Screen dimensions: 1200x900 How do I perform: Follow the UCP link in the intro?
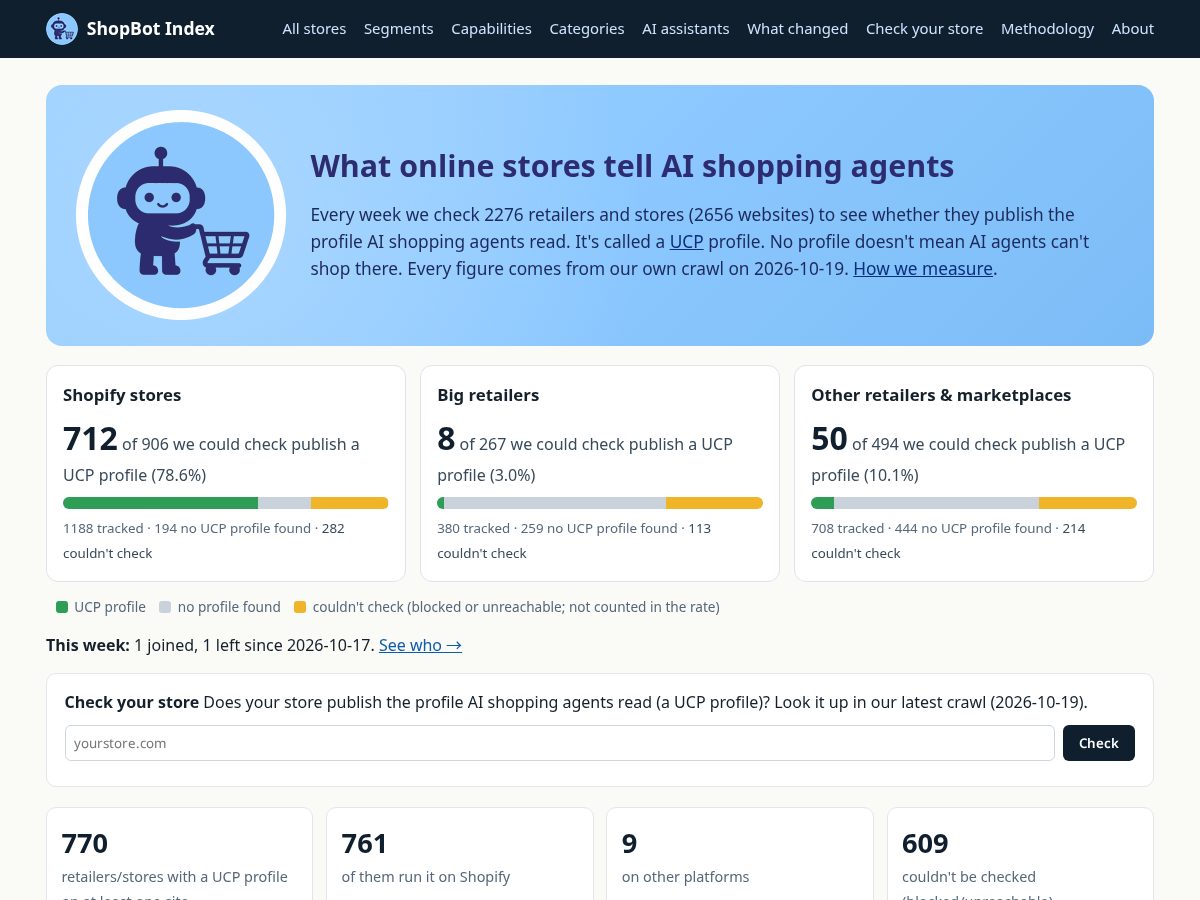tap(686, 241)
